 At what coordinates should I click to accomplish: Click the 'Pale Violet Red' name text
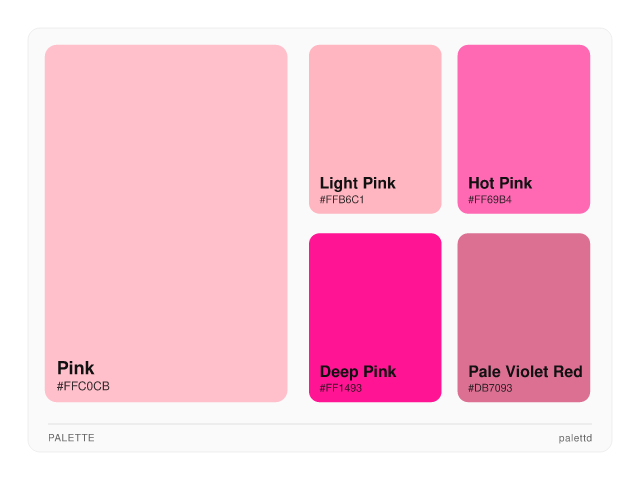(x=525, y=372)
